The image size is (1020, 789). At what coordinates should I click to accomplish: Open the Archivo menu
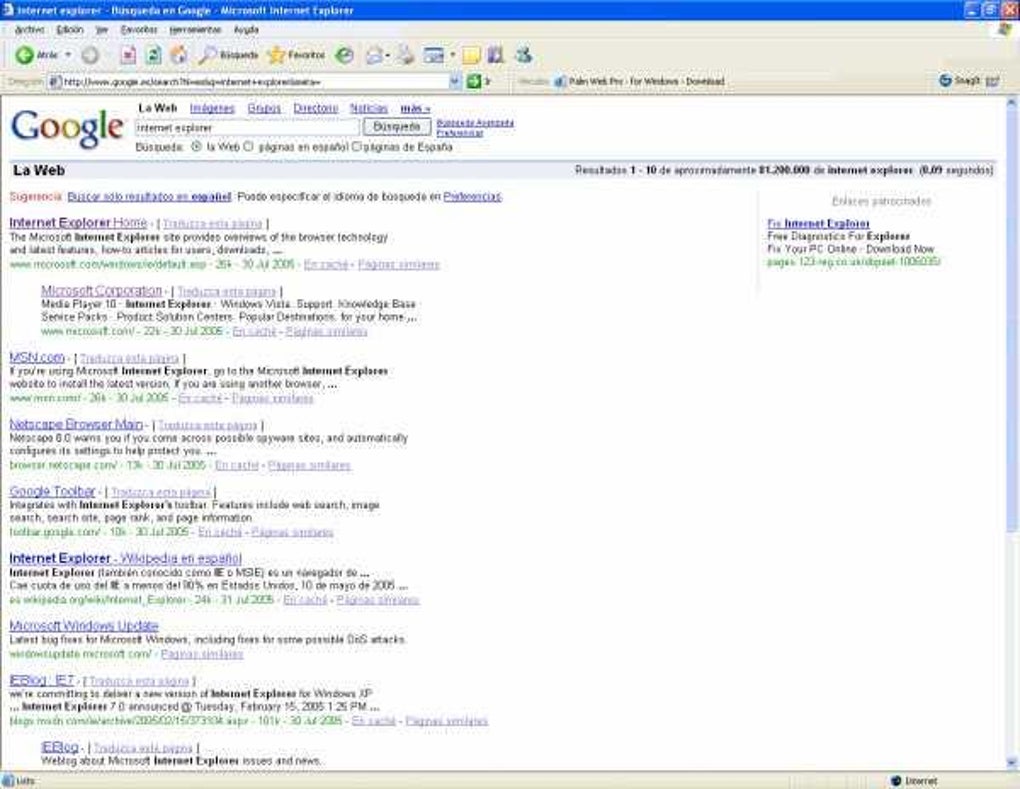(x=30, y=30)
